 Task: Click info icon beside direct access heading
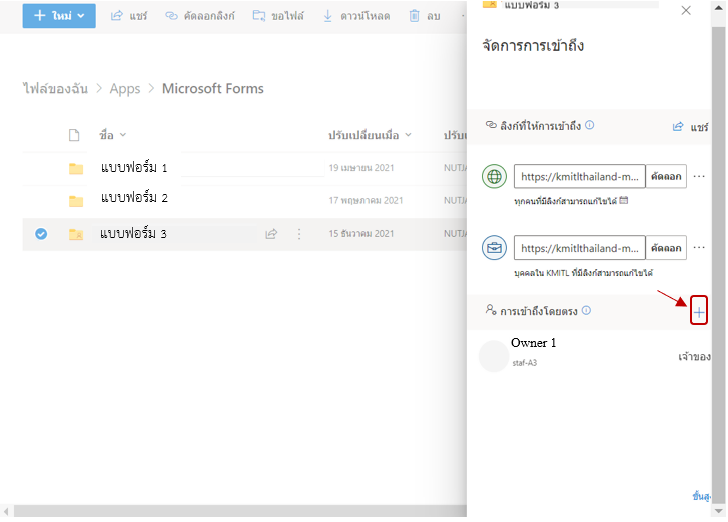(x=586, y=310)
